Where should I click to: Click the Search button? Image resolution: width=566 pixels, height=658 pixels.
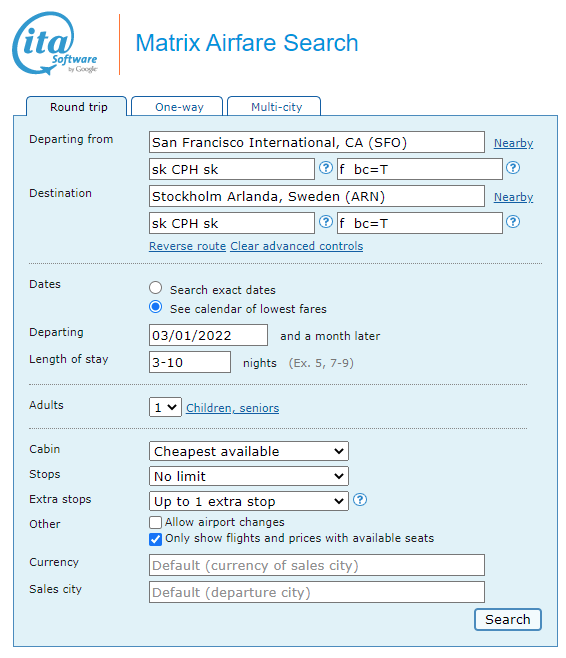[508, 619]
